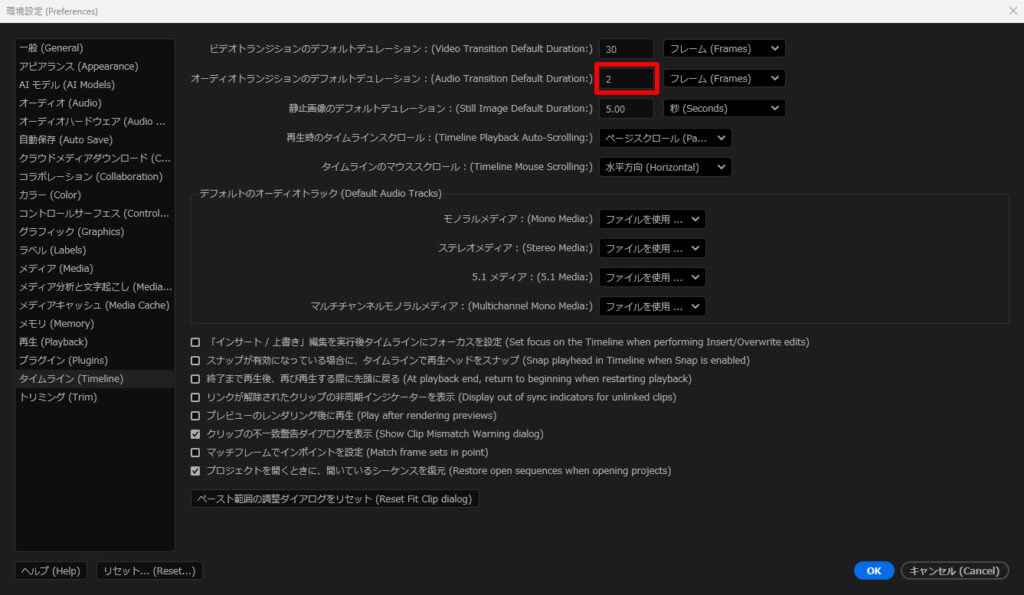
Task: Open the Plugins preferences section
Action: [95, 360]
